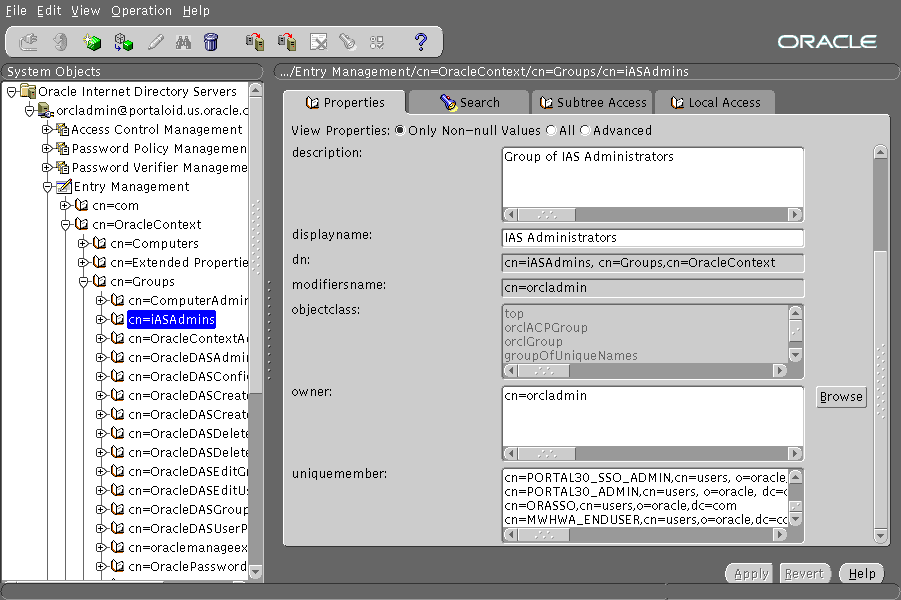Click the owner field horizontal scrollbar thumb
The width and height of the screenshot is (901, 600).
pos(546,453)
